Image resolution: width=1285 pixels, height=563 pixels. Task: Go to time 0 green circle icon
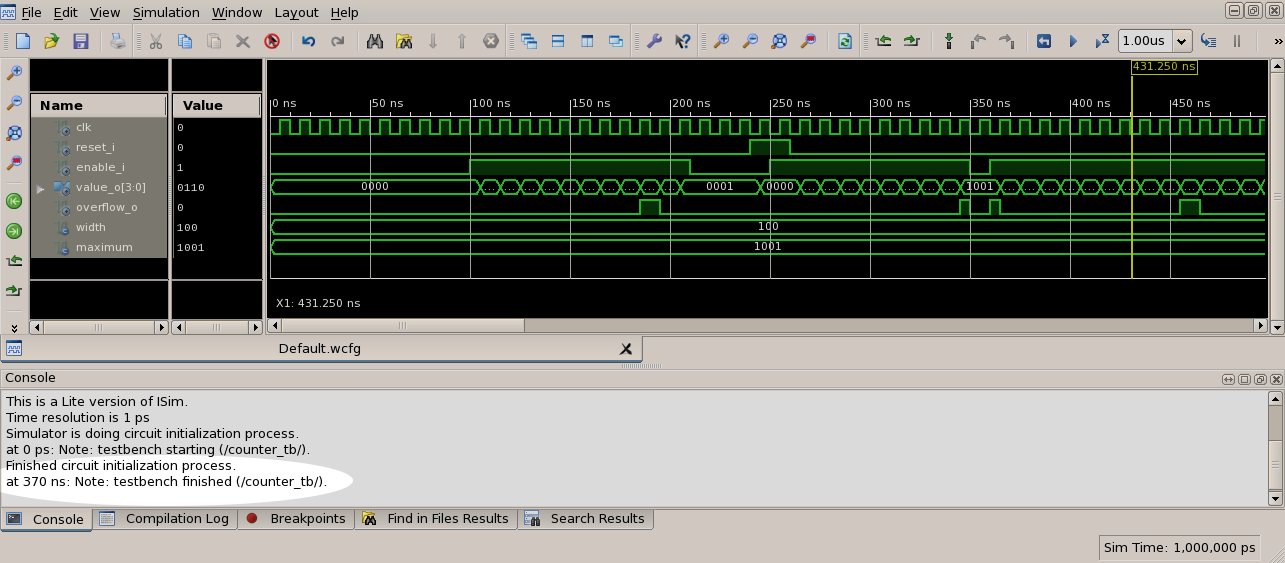click(x=14, y=201)
